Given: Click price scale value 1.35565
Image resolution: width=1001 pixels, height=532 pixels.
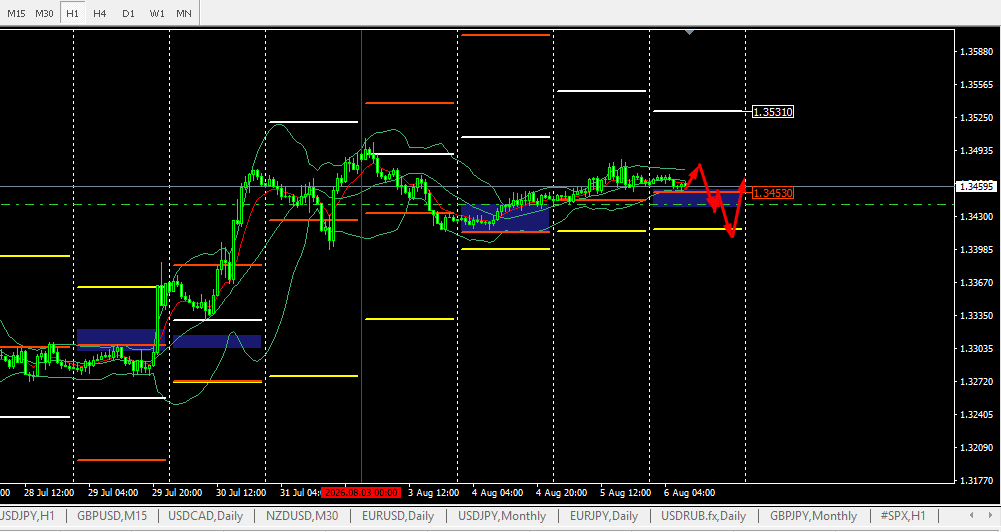Looking at the screenshot, I should (977, 84).
